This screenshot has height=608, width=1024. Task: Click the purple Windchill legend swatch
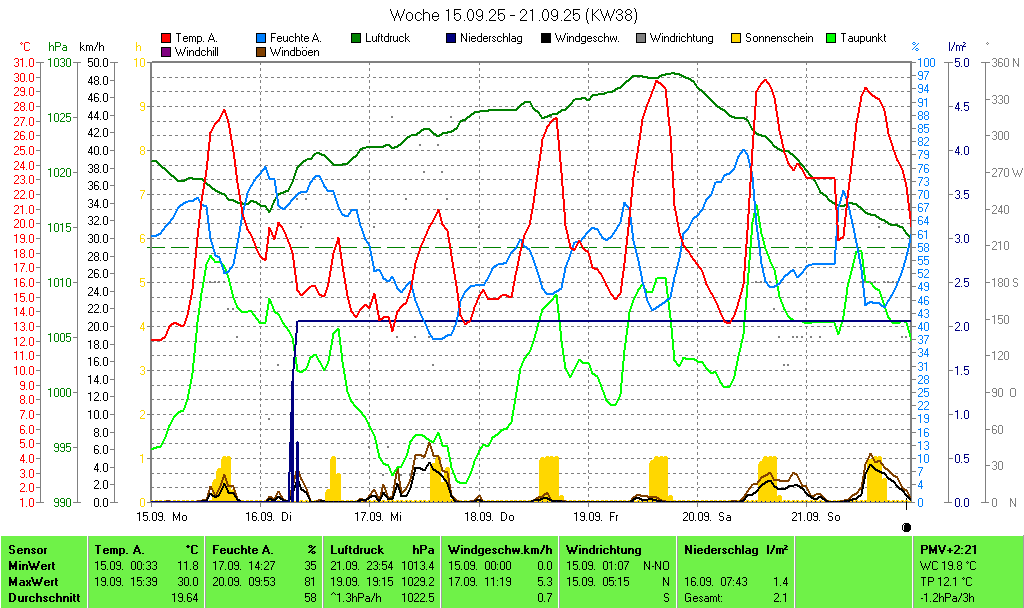[165, 52]
